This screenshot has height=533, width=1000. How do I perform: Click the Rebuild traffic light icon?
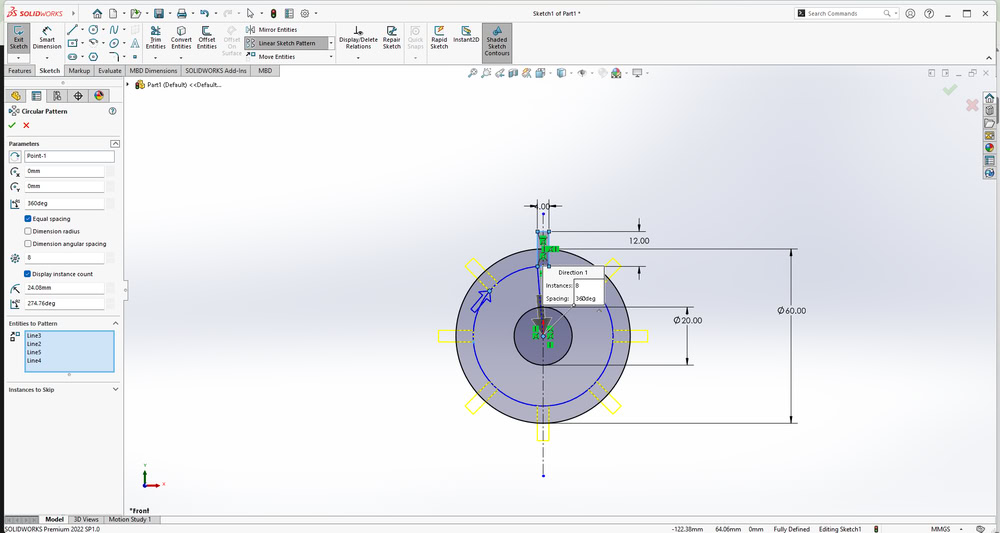274,13
